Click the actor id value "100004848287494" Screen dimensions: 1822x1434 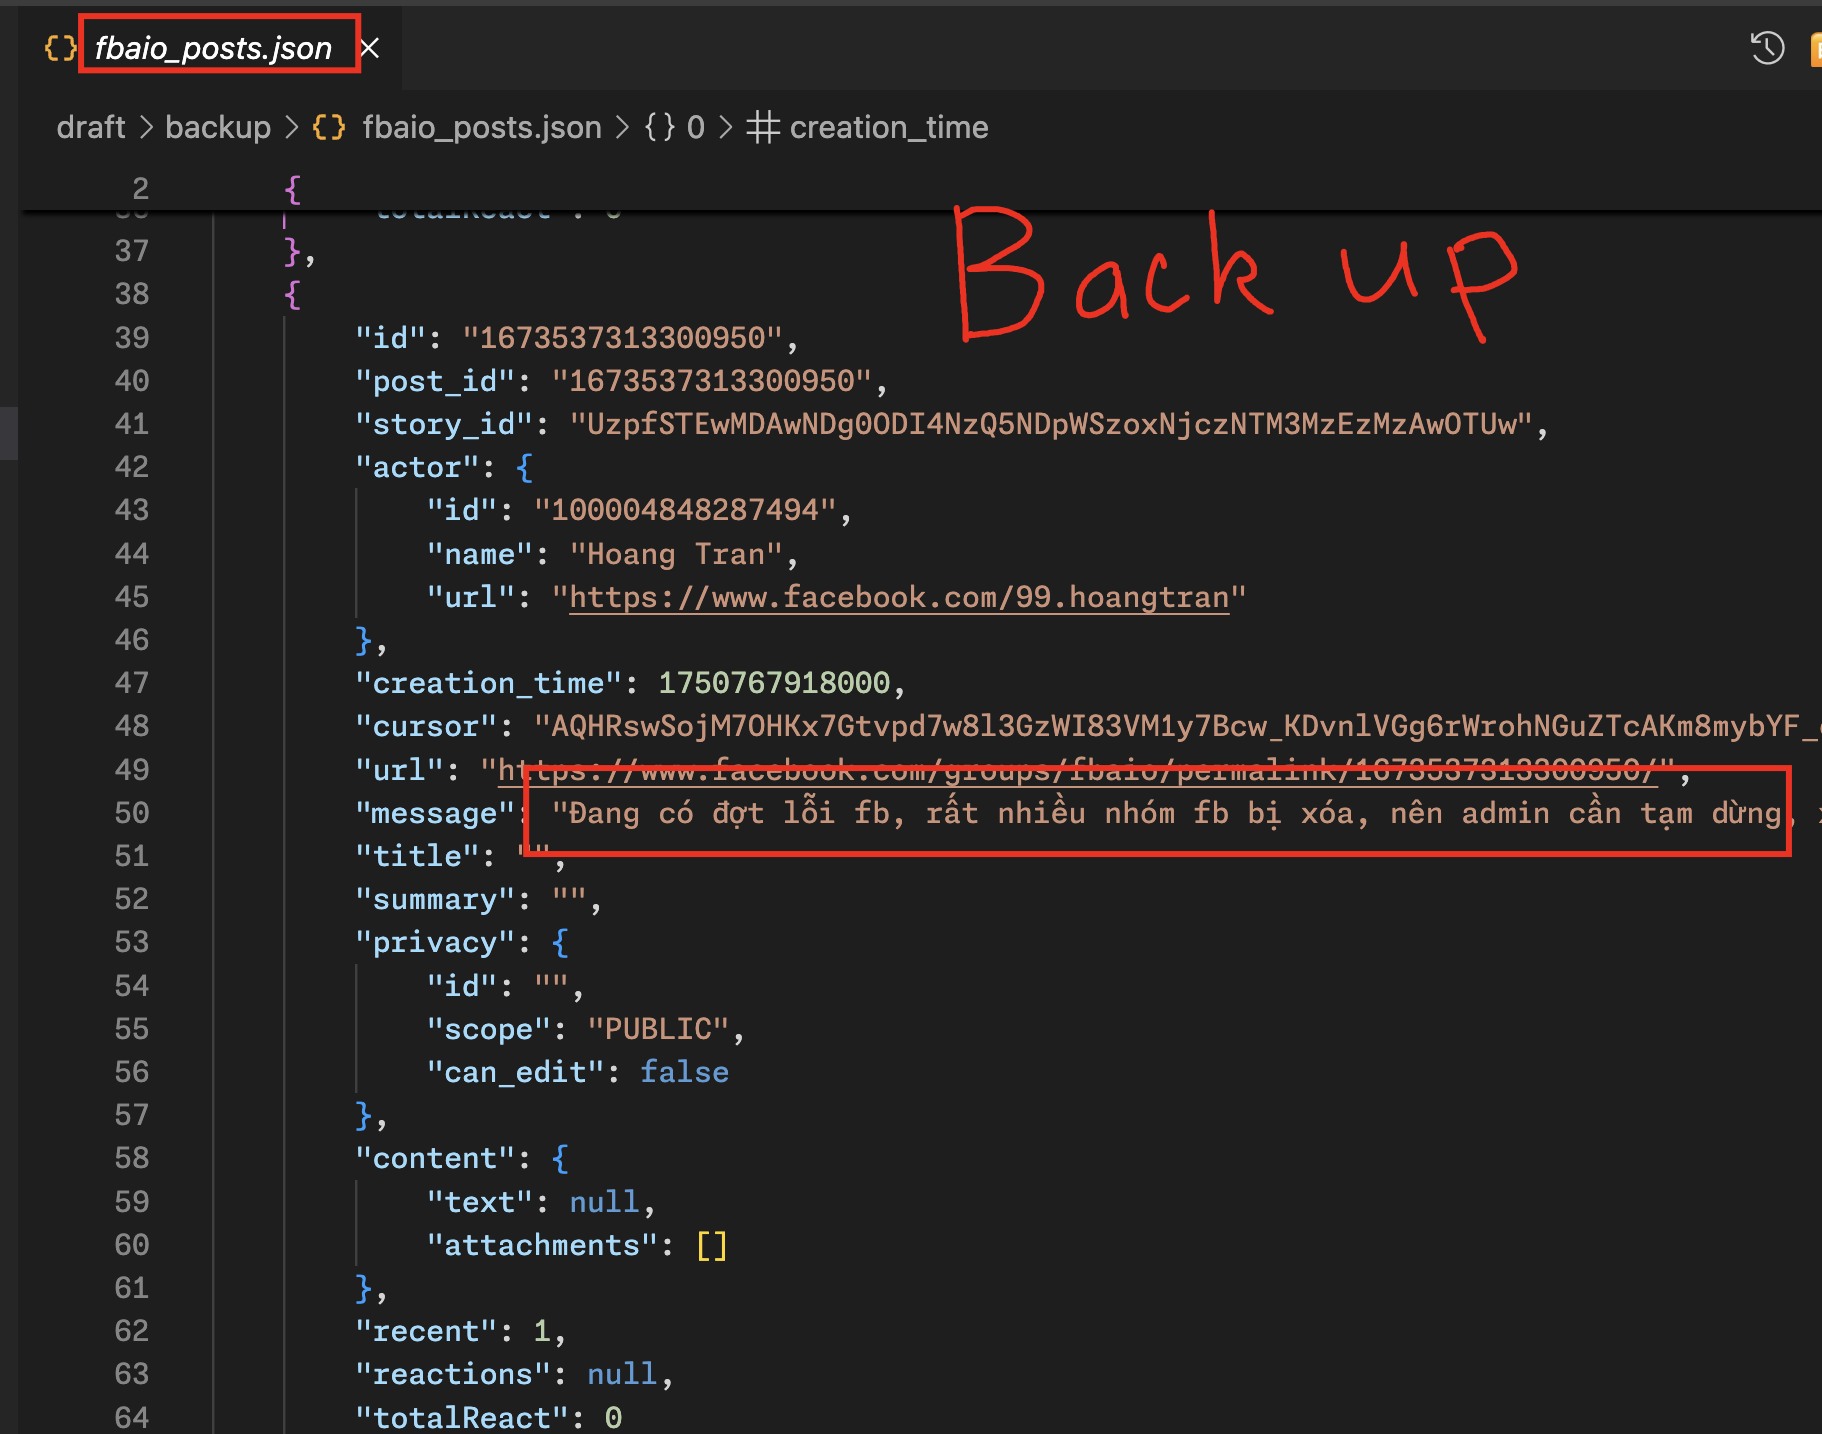(x=685, y=510)
